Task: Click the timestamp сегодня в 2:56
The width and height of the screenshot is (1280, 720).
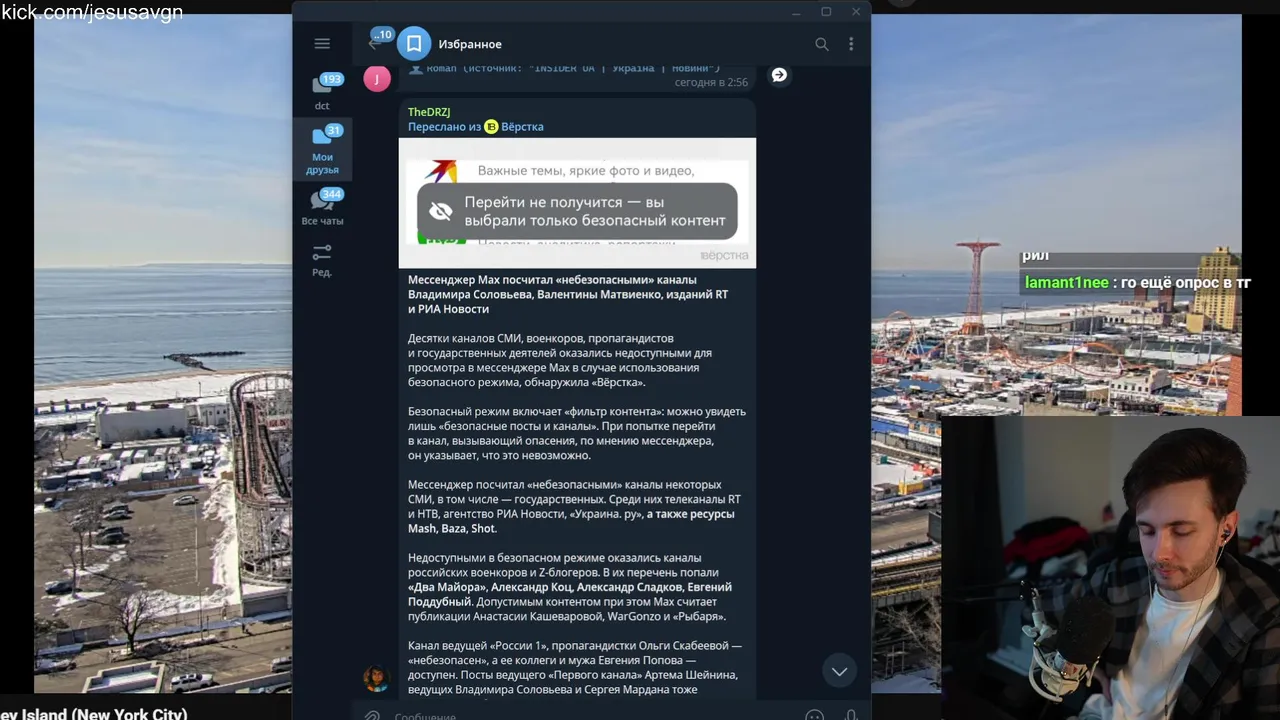Action: coord(710,82)
